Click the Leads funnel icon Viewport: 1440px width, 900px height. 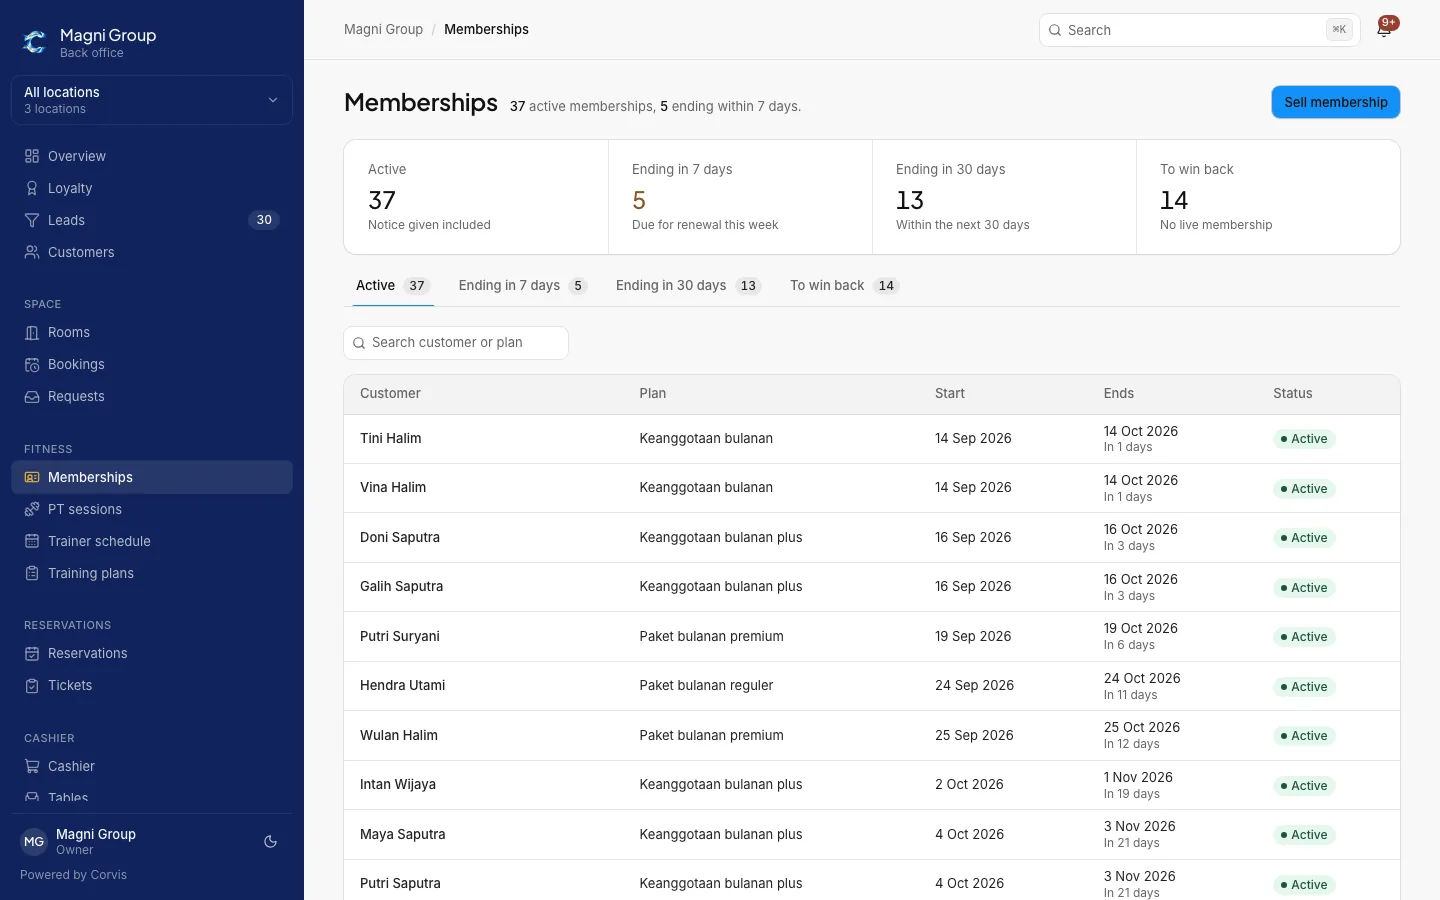pos(32,220)
